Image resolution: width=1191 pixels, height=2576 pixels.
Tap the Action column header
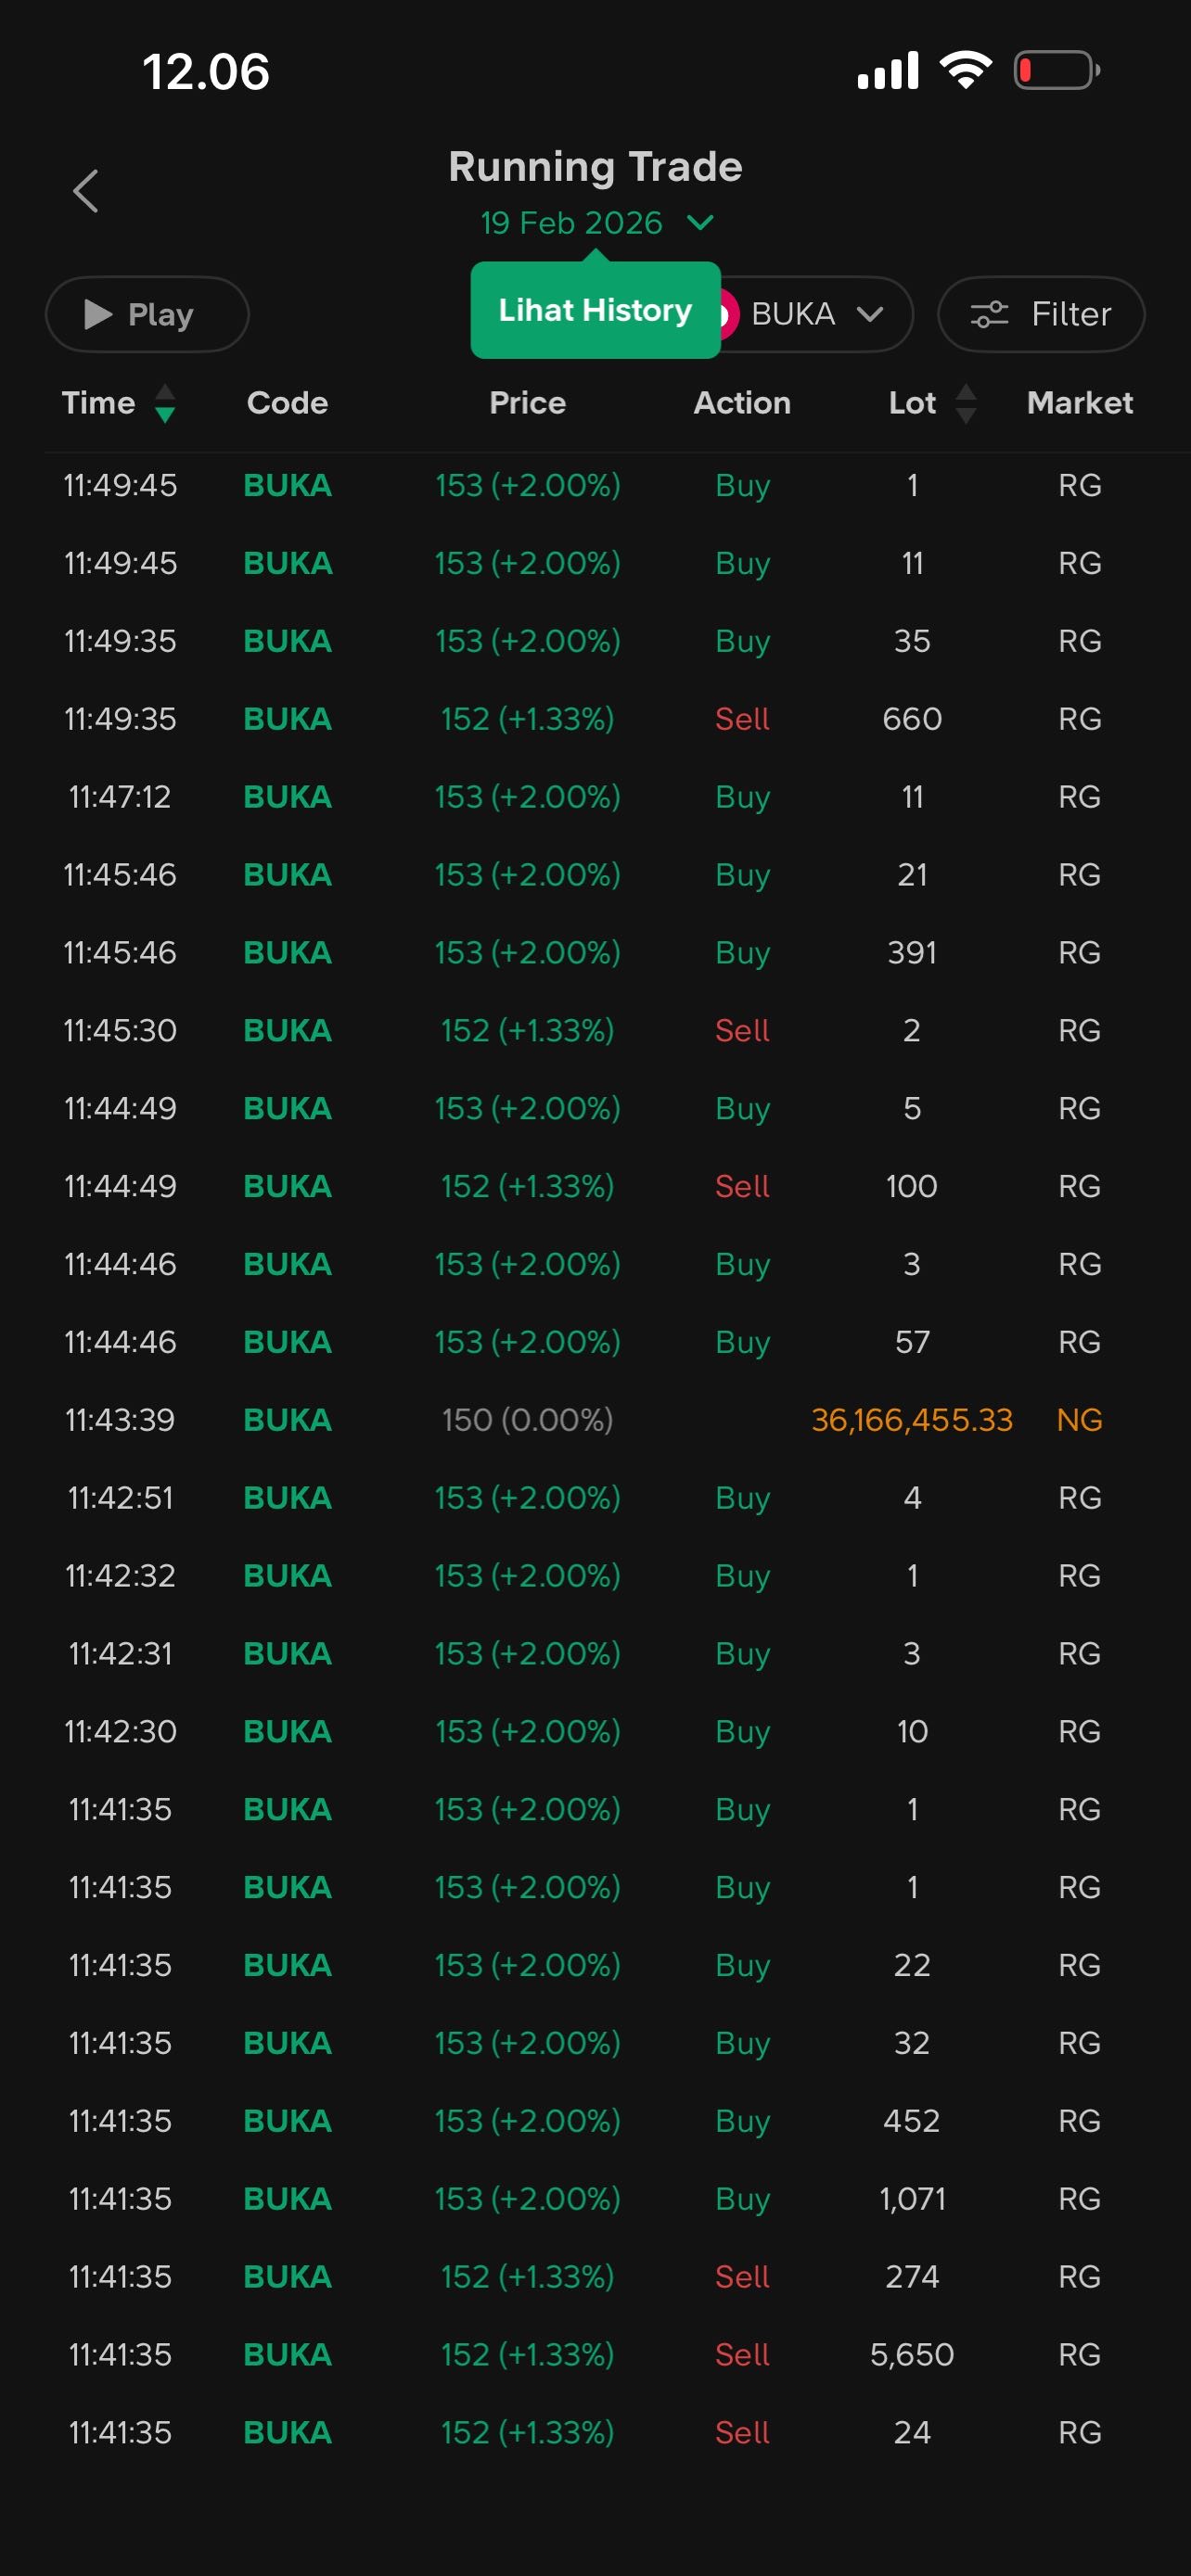[x=742, y=403]
